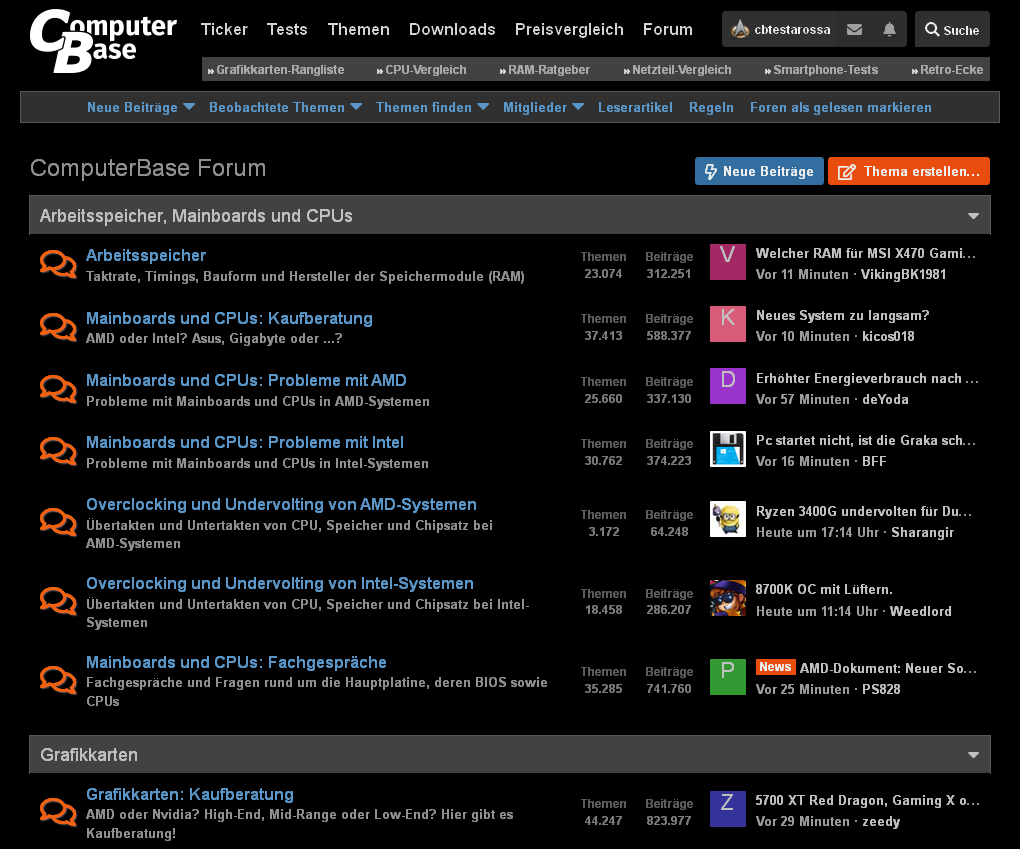The width and height of the screenshot is (1020, 849).
Task: Open the D avatar of deYoda
Action: (727, 386)
